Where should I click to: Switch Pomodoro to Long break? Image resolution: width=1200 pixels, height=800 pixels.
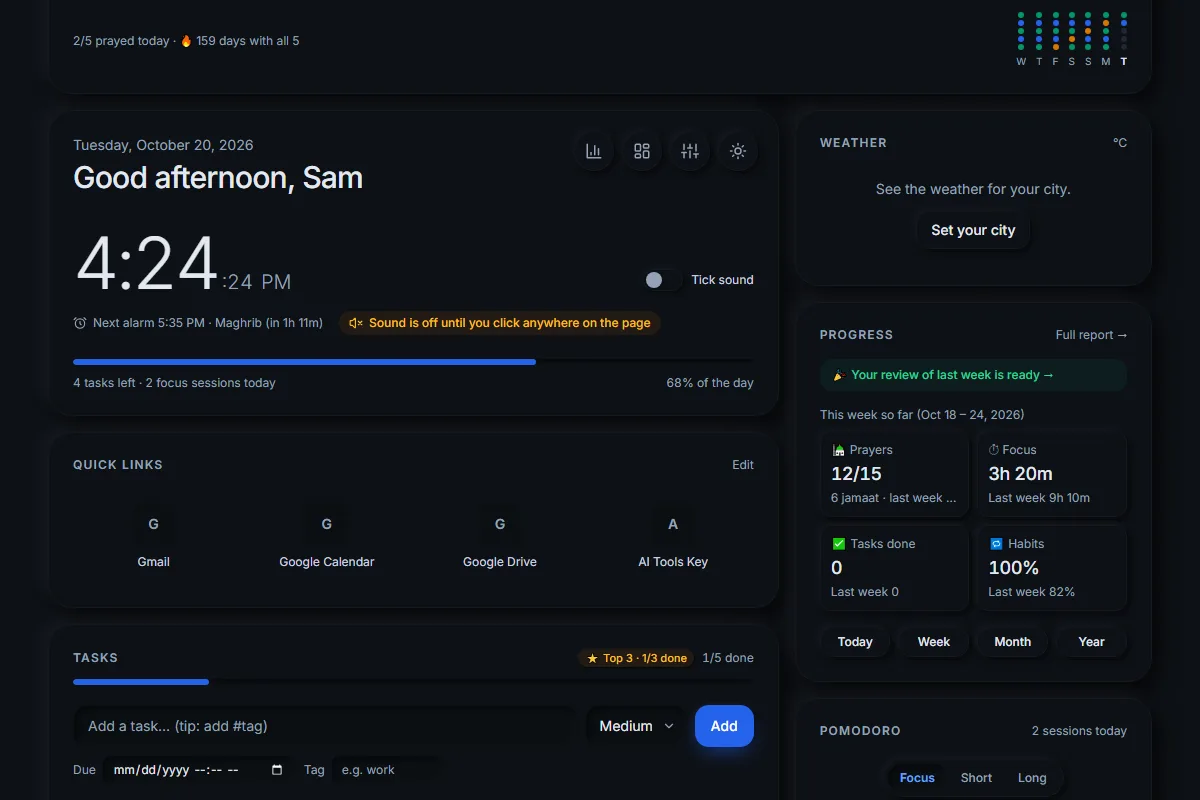pyautogui.click(x=1032, y=778)
